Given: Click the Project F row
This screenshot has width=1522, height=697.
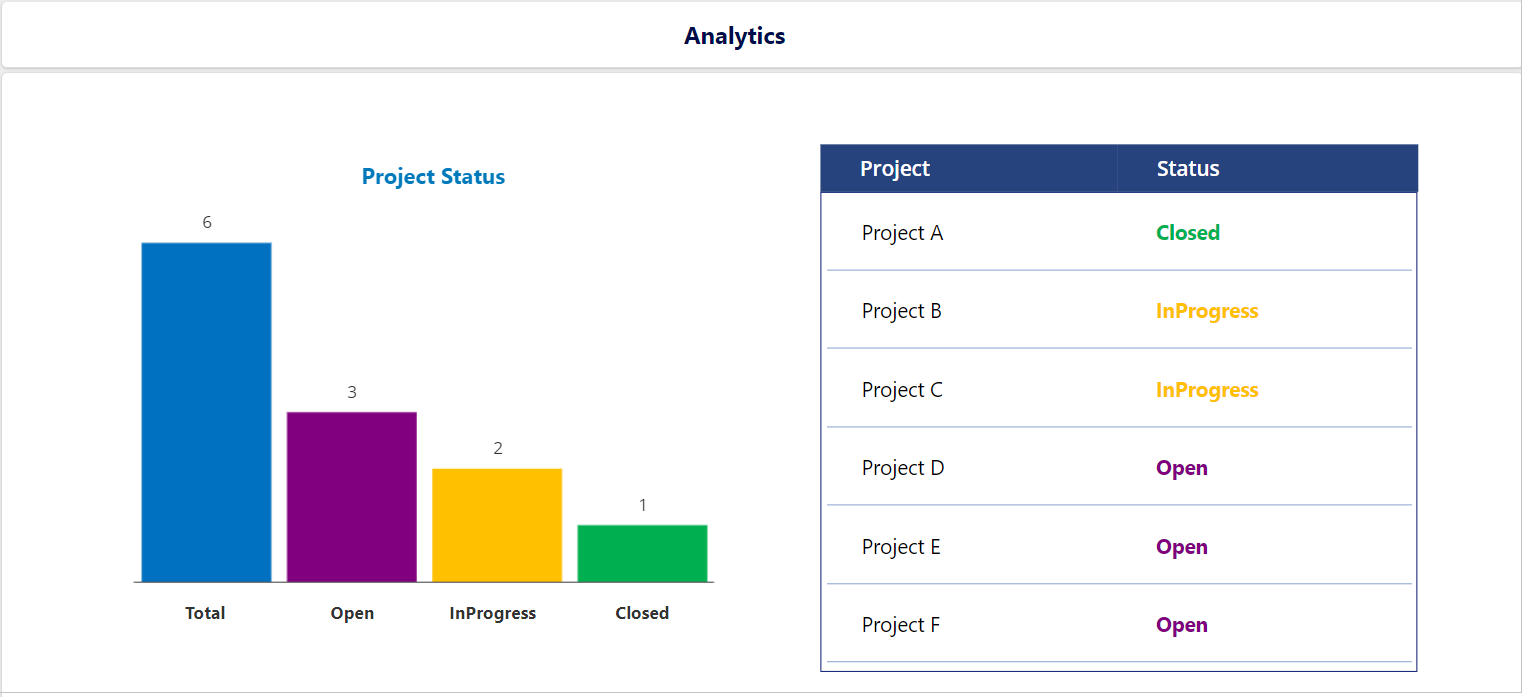Looking at the screenshot, I should tap(901, 624).
